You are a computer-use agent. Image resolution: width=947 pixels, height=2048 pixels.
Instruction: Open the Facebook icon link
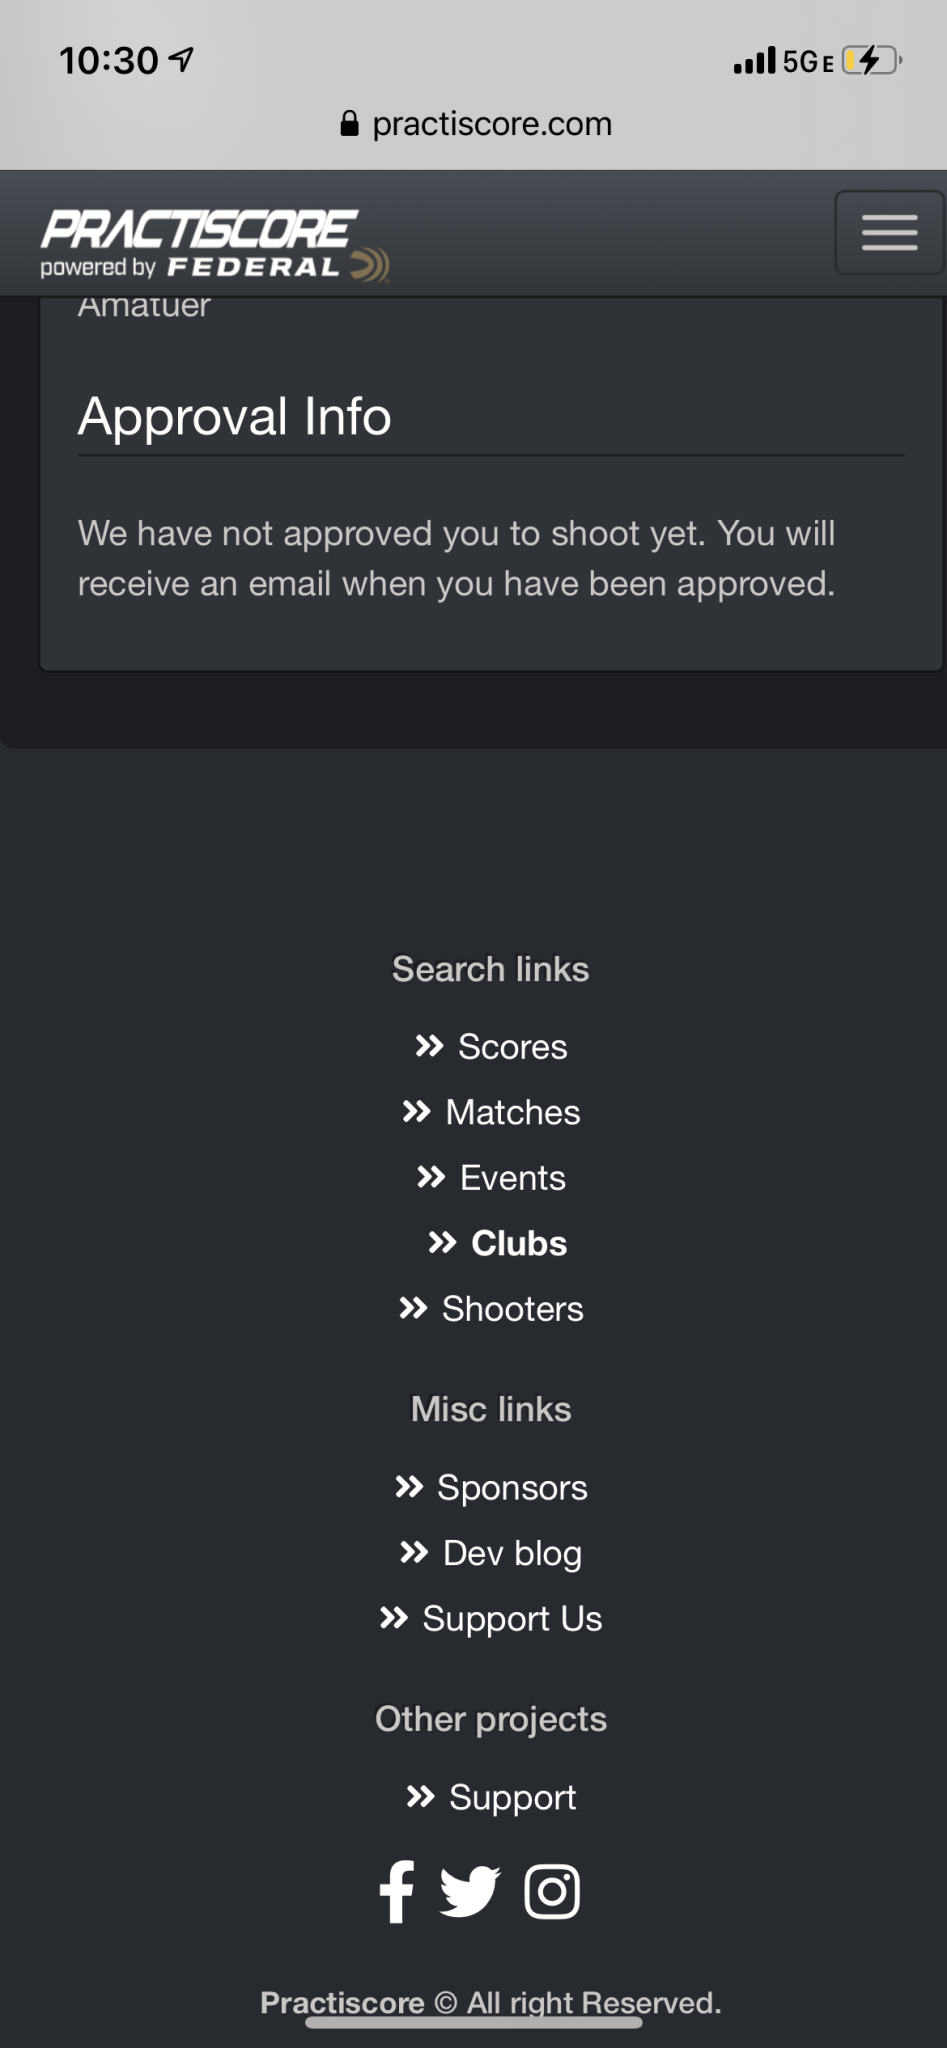pyautogui.click(x=397, y=1891)
